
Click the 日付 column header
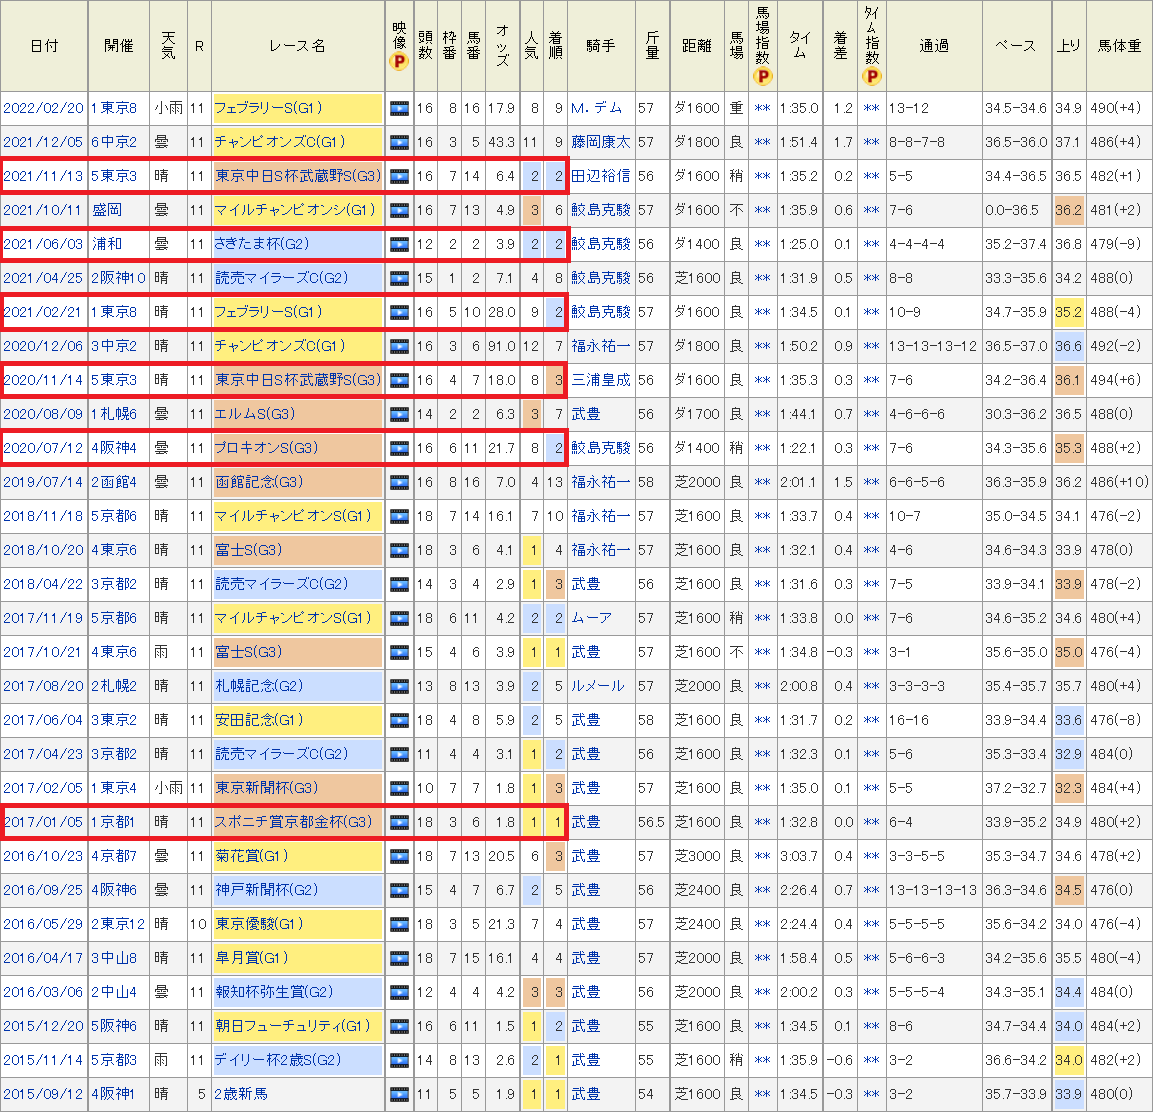44,46
